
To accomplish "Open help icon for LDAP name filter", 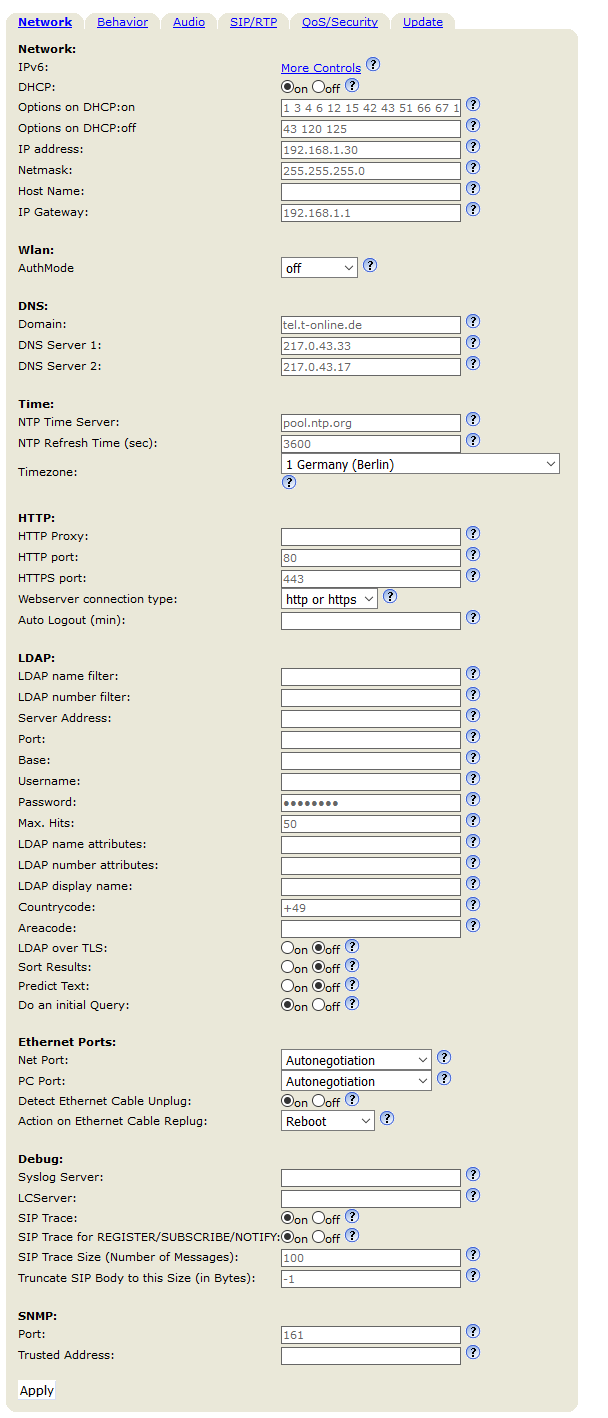I will pos(473,673).
